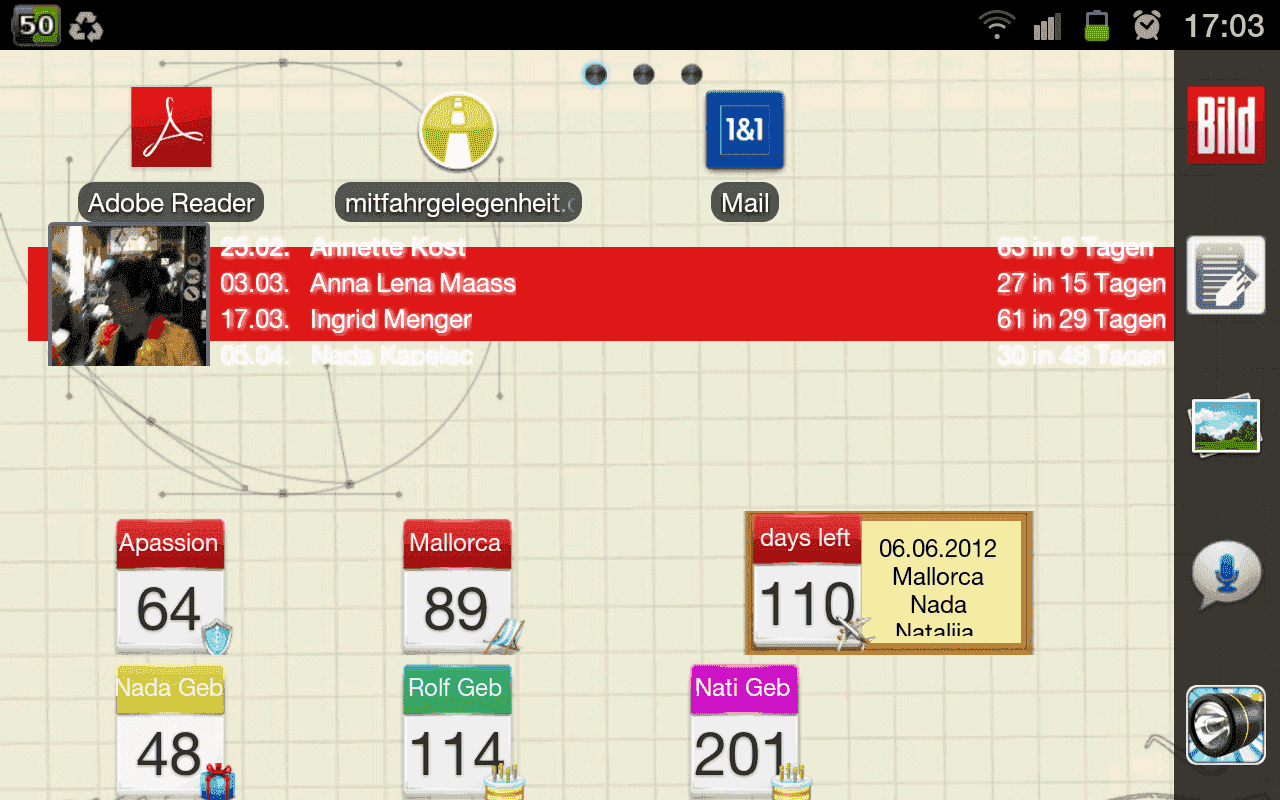The image size is (1280, 800).
Task: Tap the alarm clock status icon
Action: pyautogui.click(x=1147, y=25)
